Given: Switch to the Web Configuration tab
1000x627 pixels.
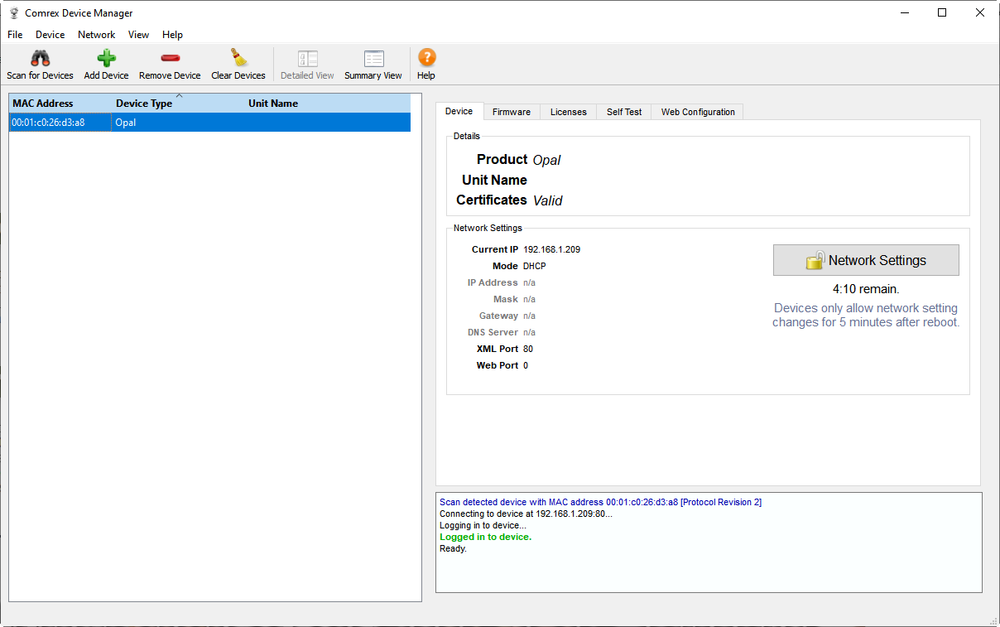Looking at the screenshot, I should pyautogui.click(x=698, y=112).
